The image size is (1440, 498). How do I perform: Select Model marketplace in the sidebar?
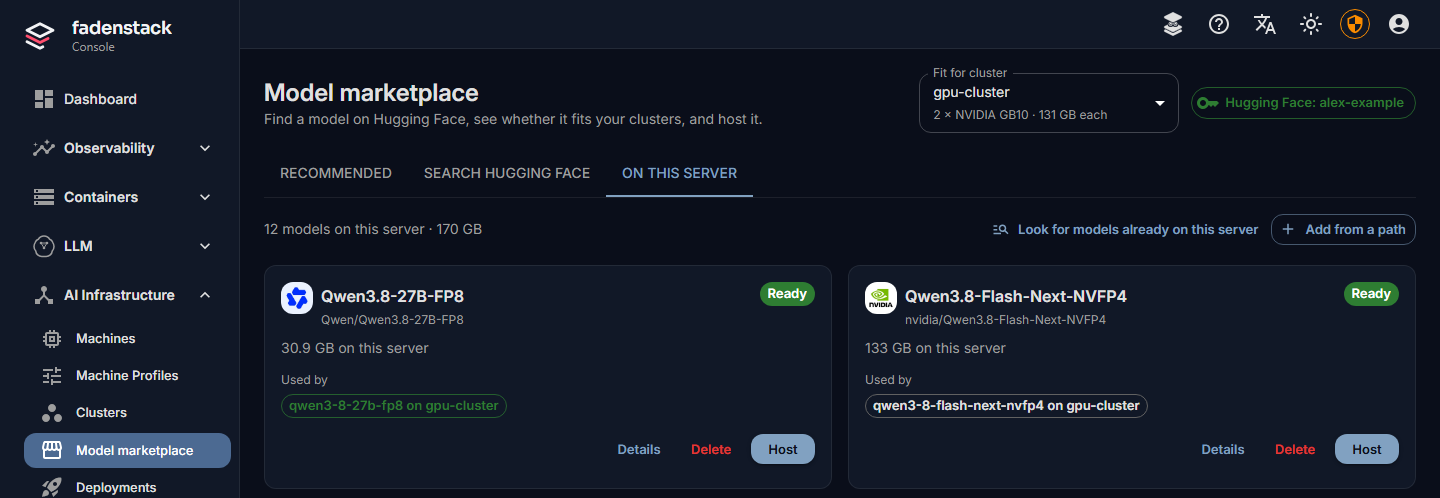127,451
